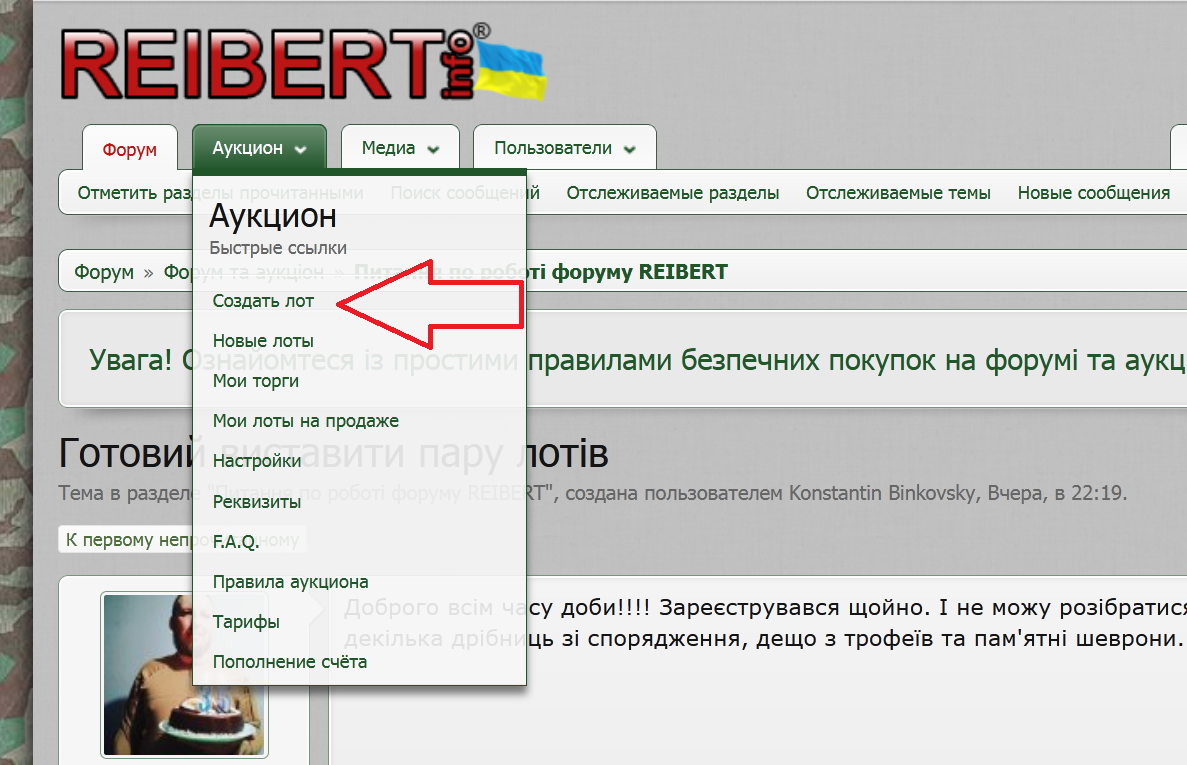Click the Аукцион heading in dropdown
Image resolution: width=1187 pixels, height=765 pixels.
pos(273,216)
